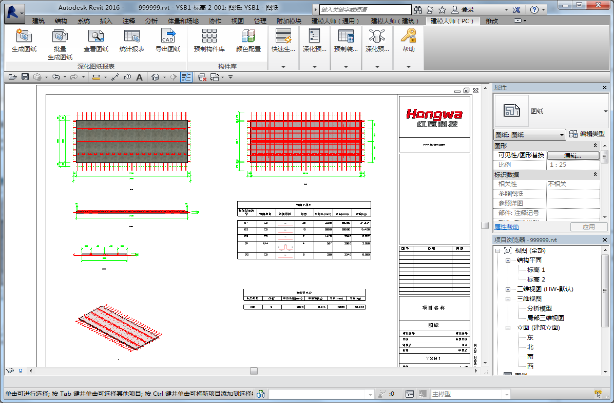Collapse the 标识数据 section in Properties

595,174
